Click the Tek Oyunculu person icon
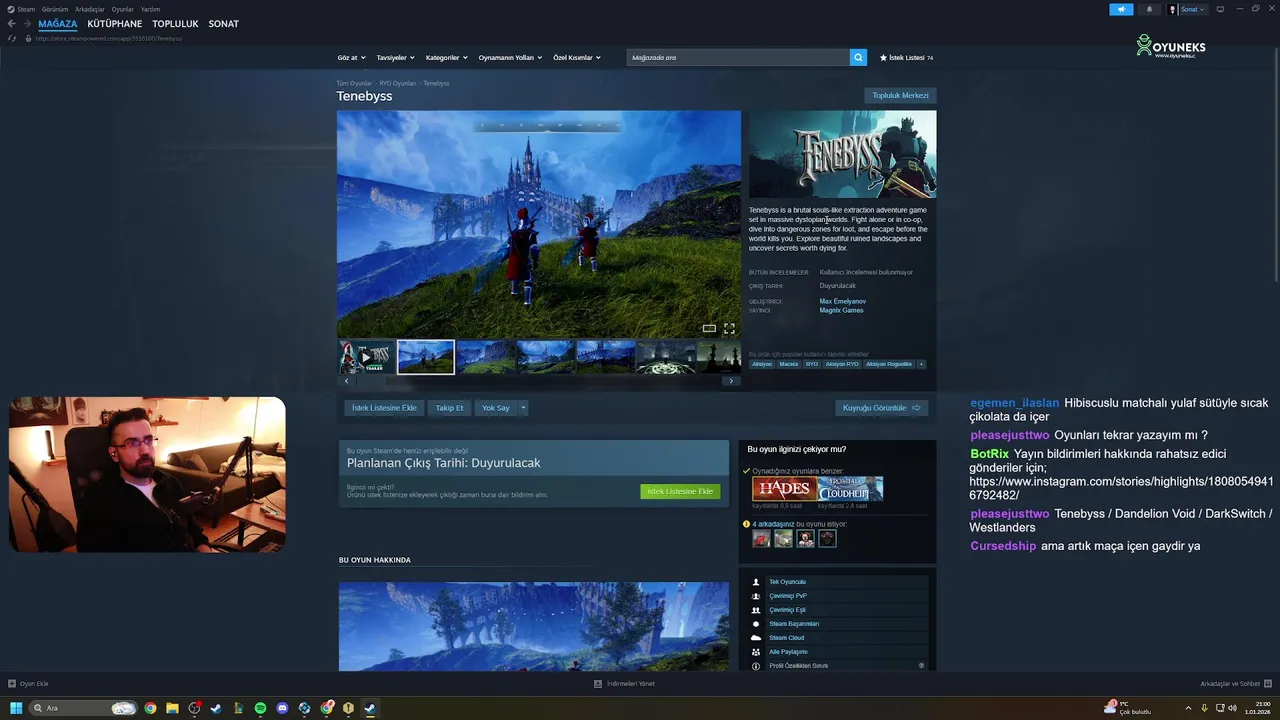This screenshot has width=1280, height=720. pos(756,582)
